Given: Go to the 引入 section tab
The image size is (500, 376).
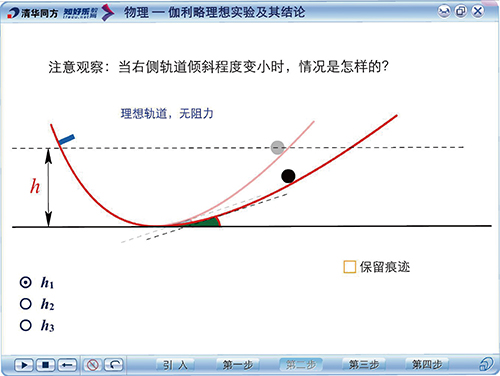Looking at the screenshot, I should (175, 365).
